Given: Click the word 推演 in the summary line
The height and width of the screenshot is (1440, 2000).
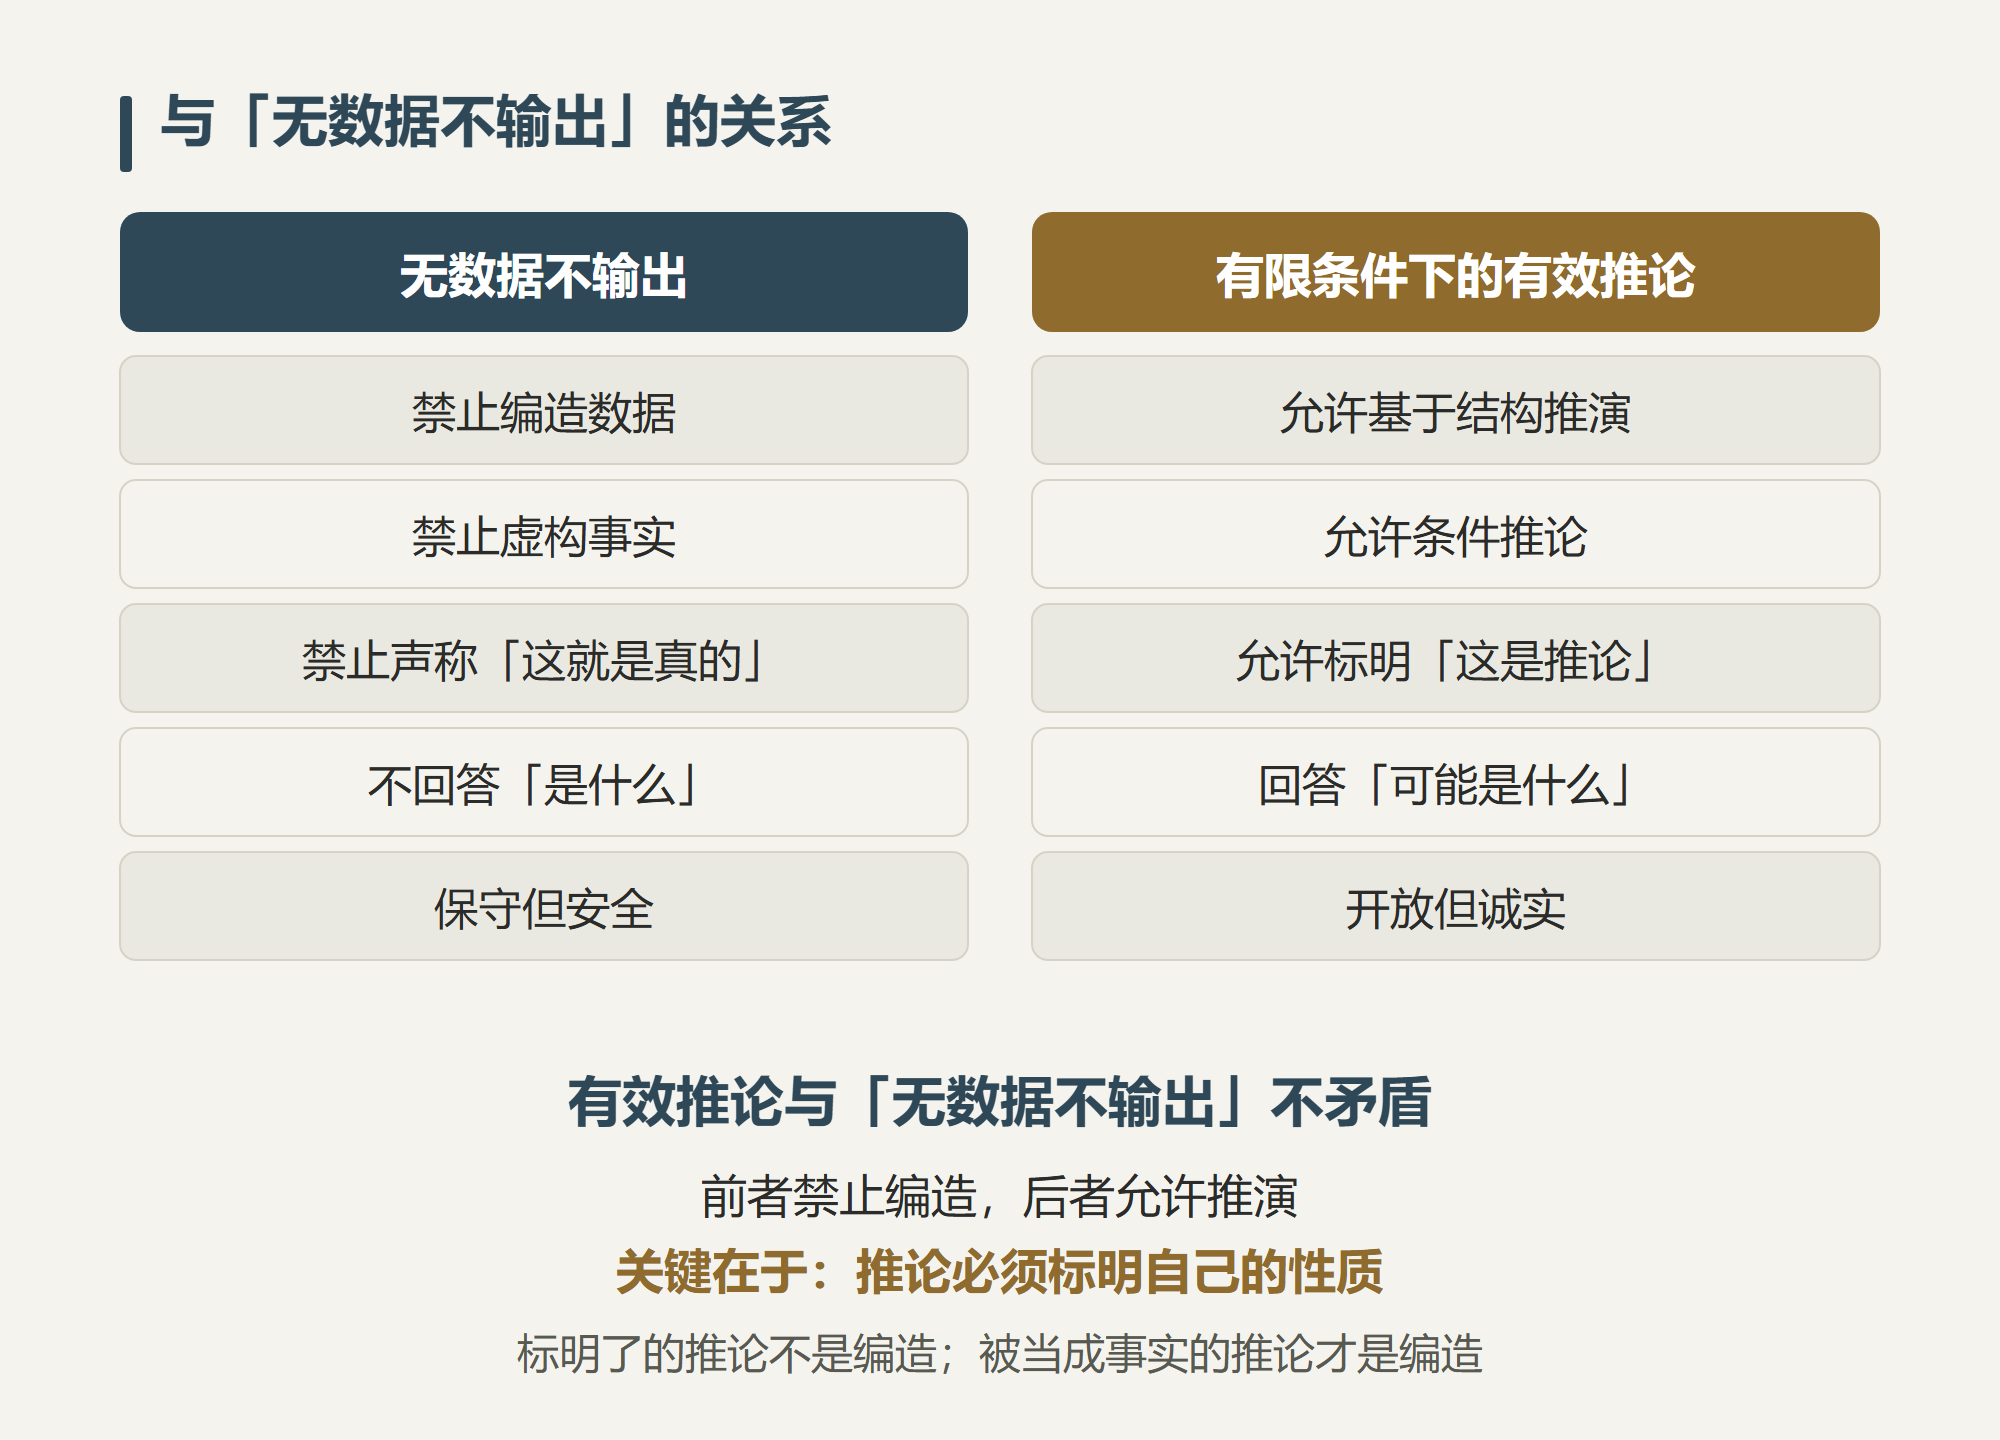Looking at the screenshot, I should click(x=1252, y=1196).
